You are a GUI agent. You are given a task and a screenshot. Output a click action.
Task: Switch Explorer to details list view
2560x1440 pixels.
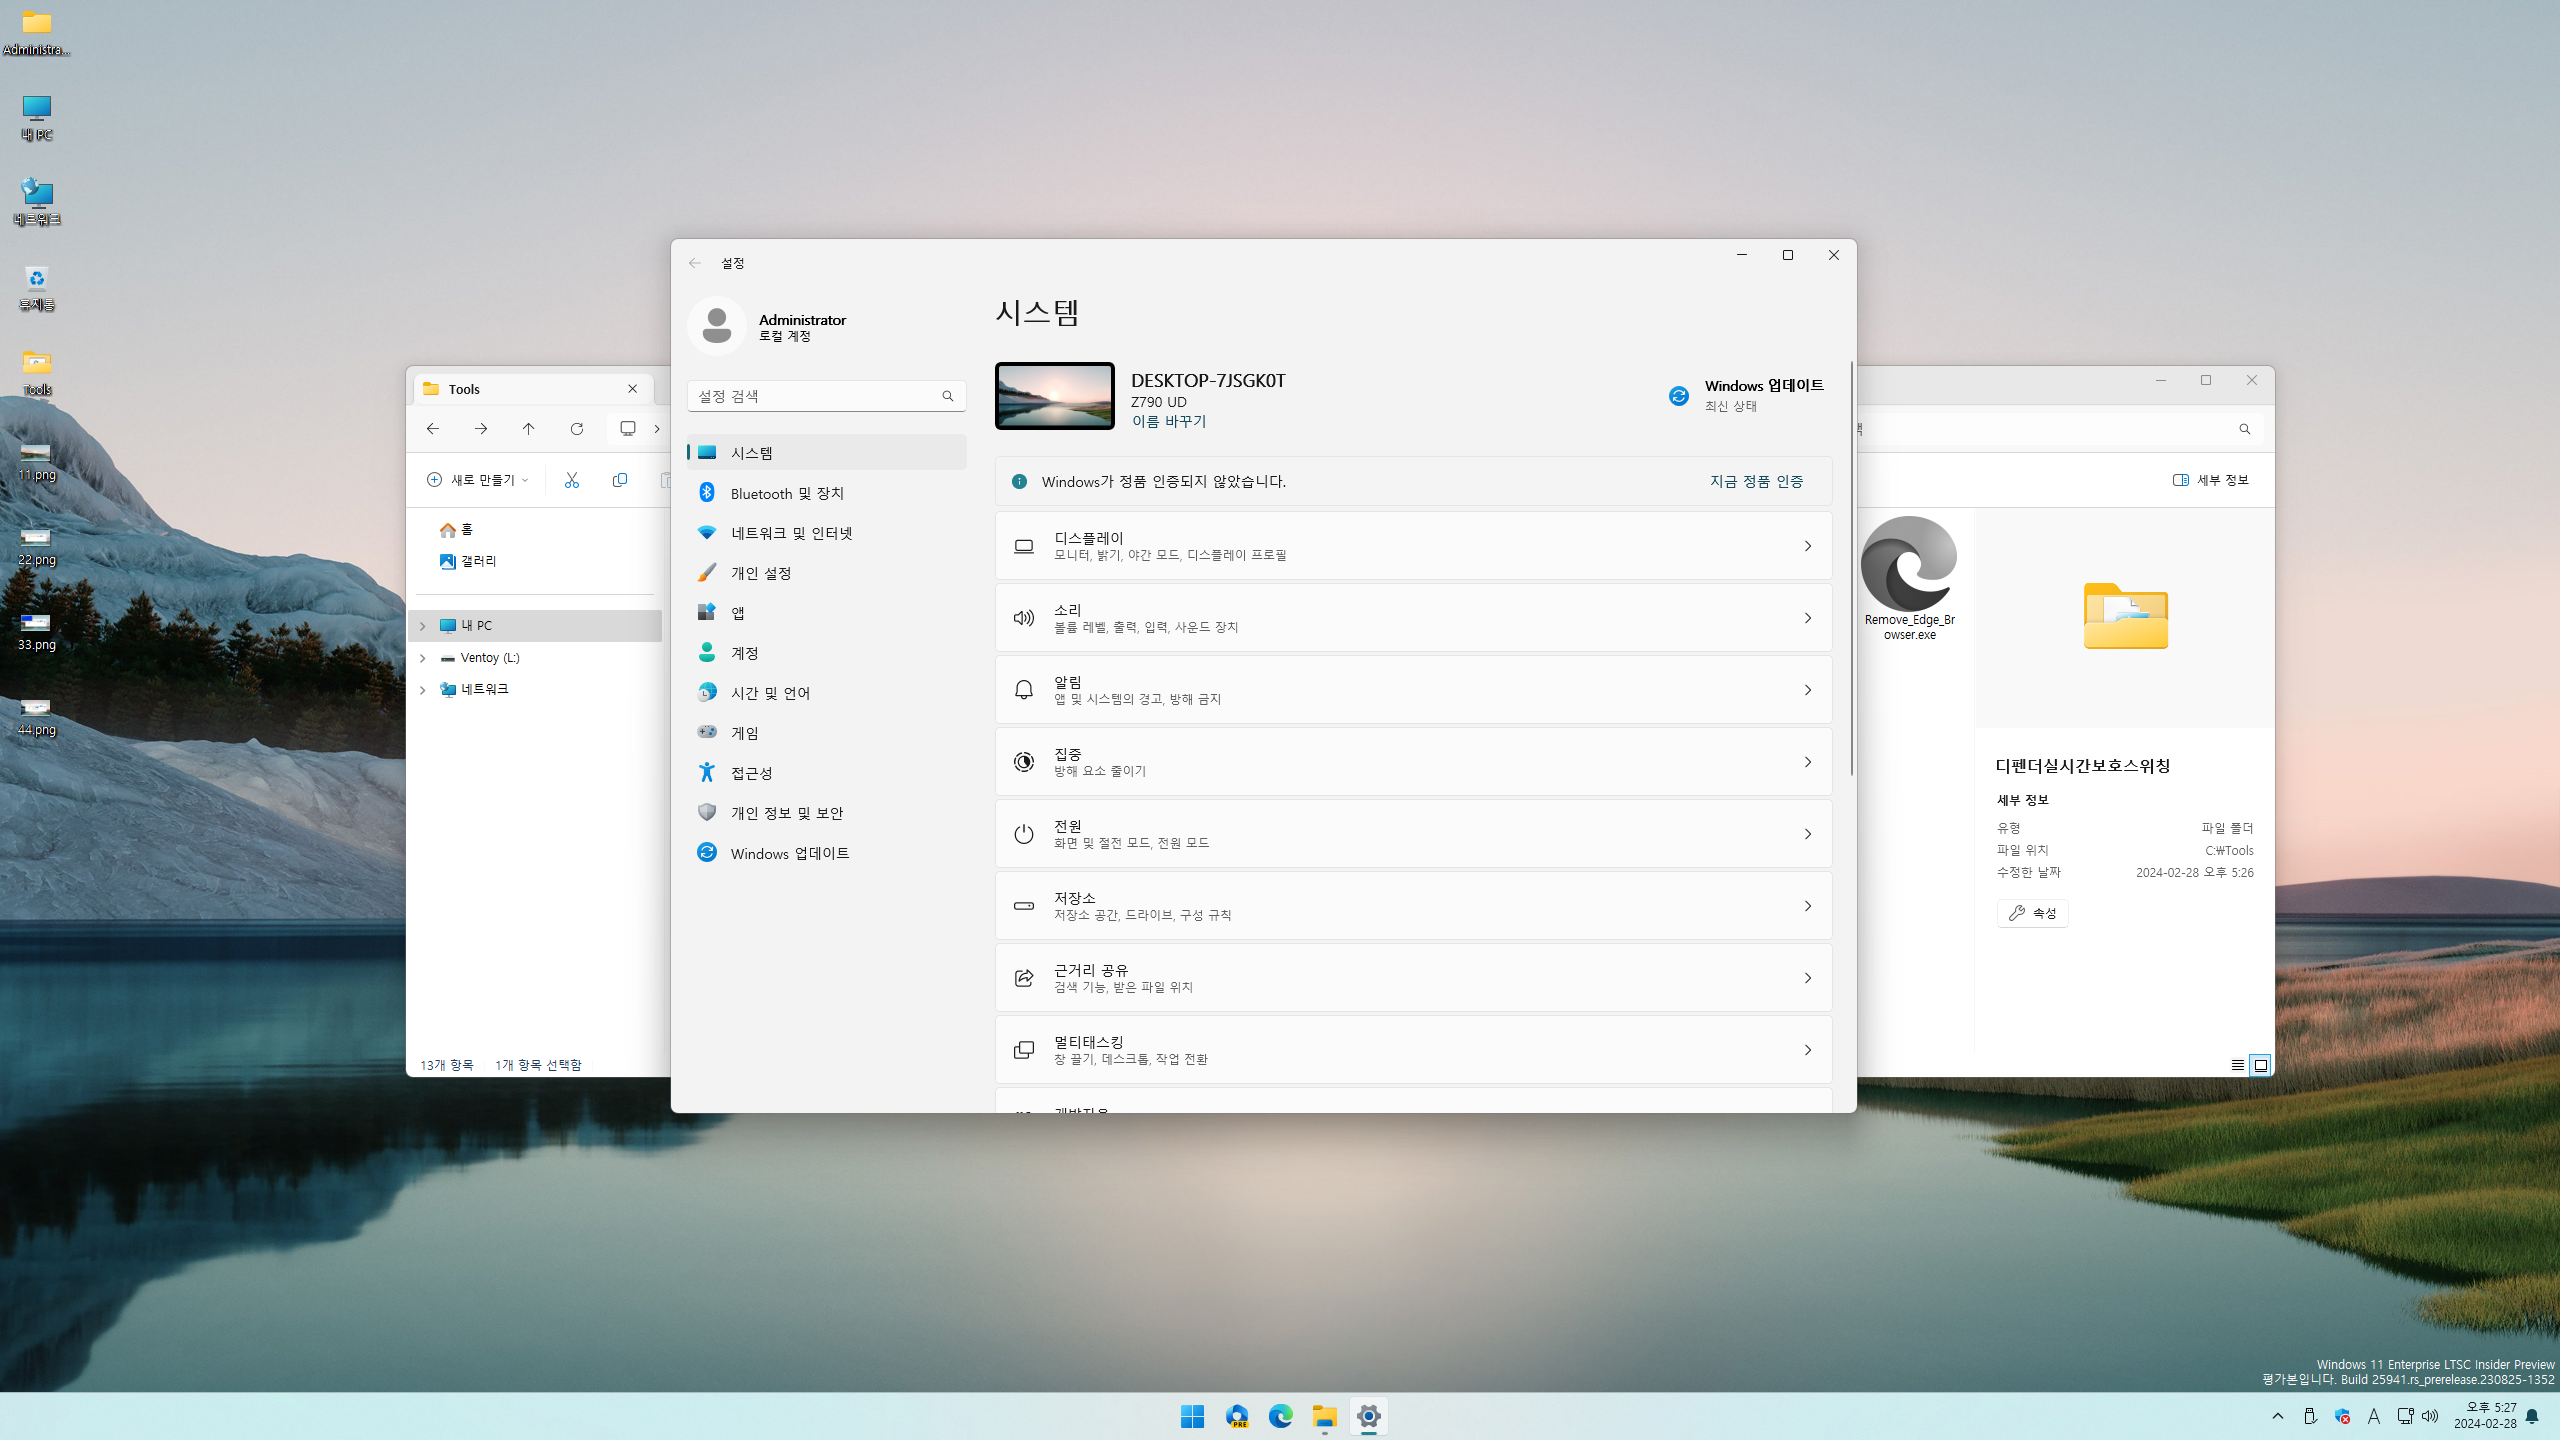(x=2238, y=1065)
